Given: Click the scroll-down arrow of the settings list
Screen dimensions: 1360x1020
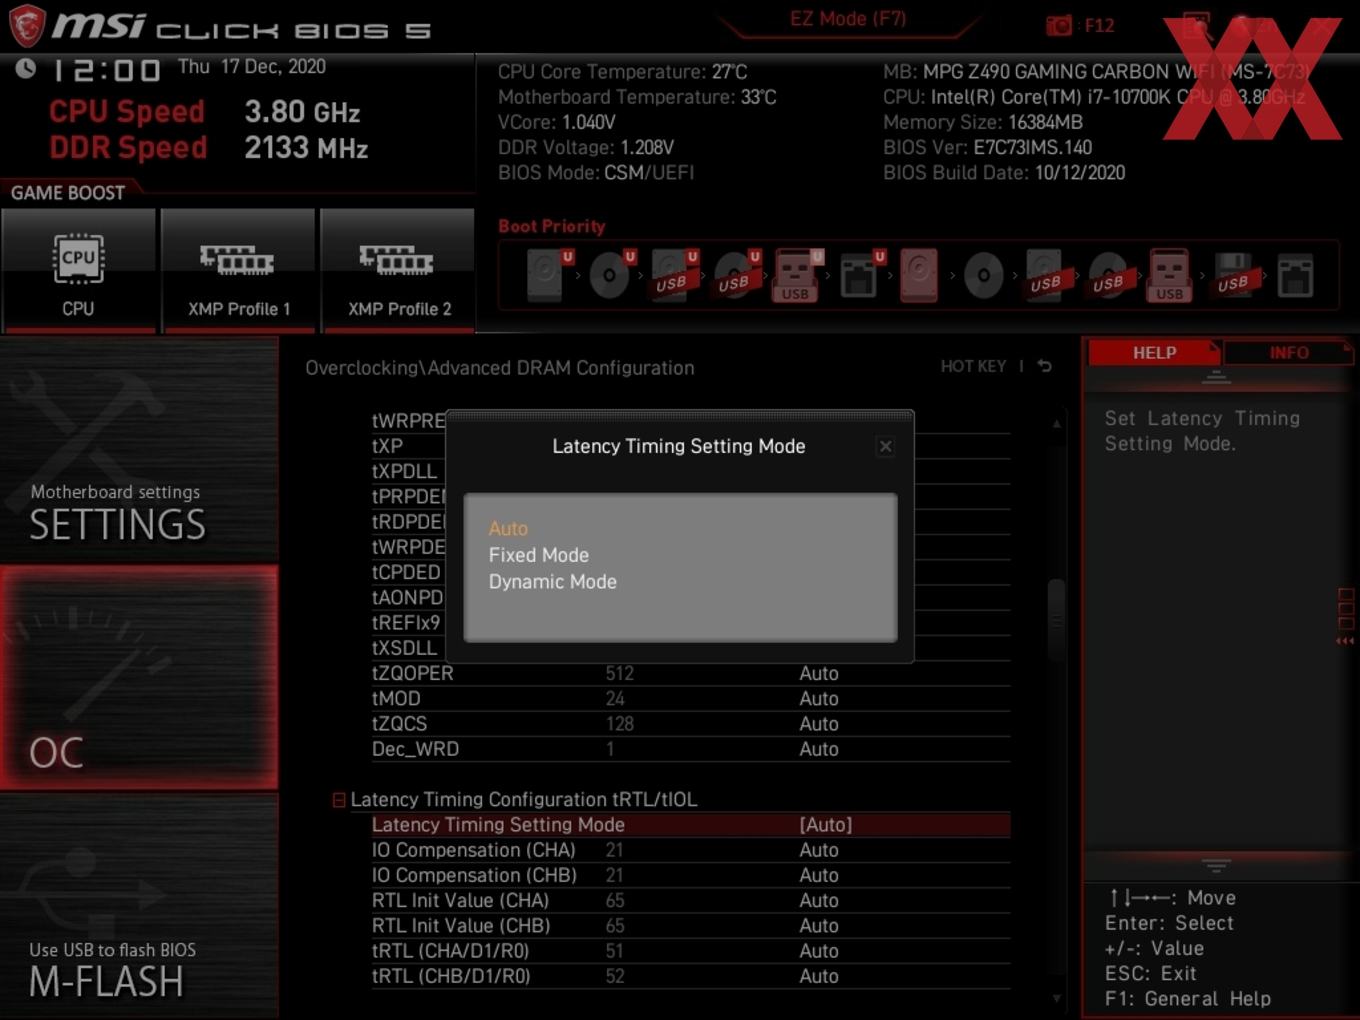Looking at the screenshot, I should pyautogui.click(x=1056, y=998).
